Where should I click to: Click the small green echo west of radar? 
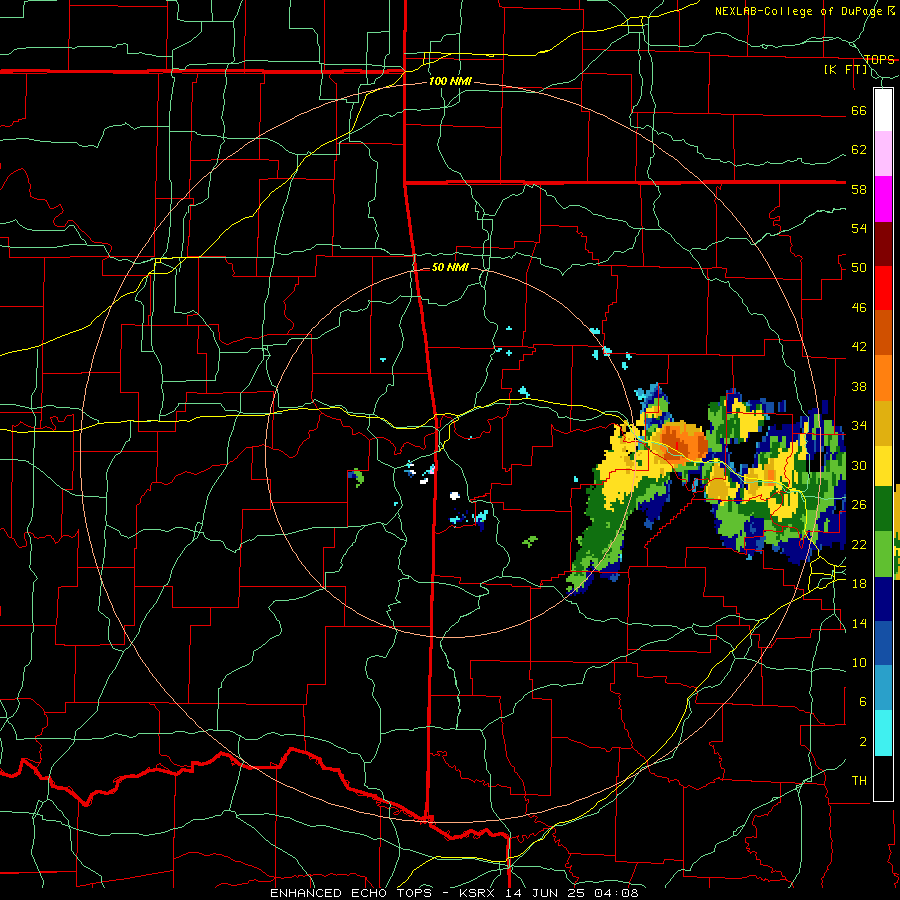(357, 477)
